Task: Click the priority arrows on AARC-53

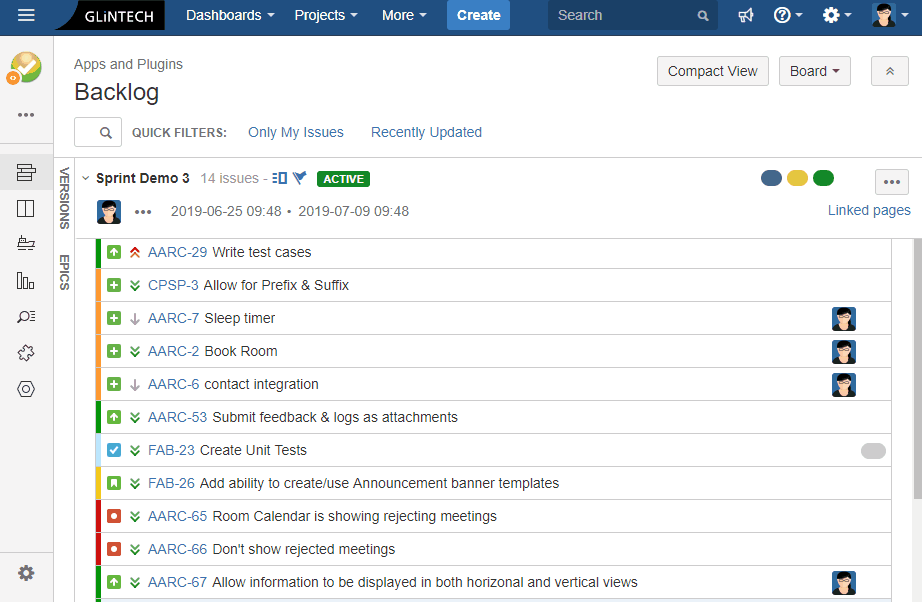Action: [x=135, y=417]
